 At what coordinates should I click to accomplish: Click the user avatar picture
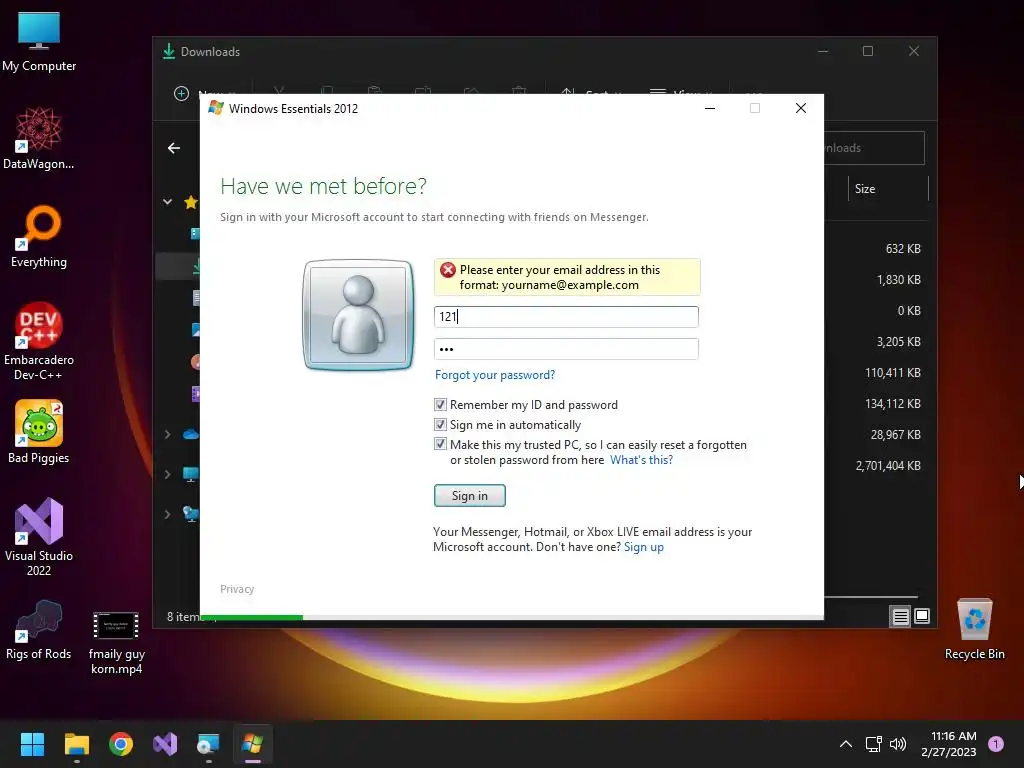point(358,315)
